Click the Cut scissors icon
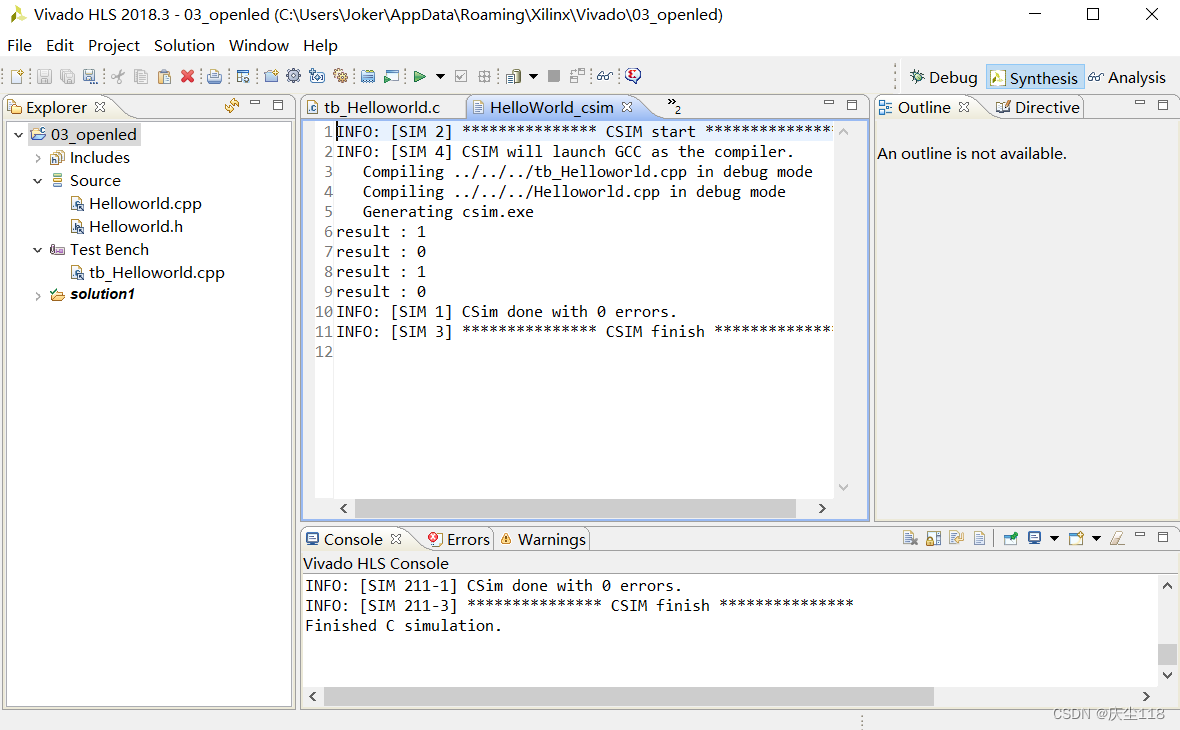This screenshot has width=1180, height=730. pyautogui.click(x=118, y=76)
